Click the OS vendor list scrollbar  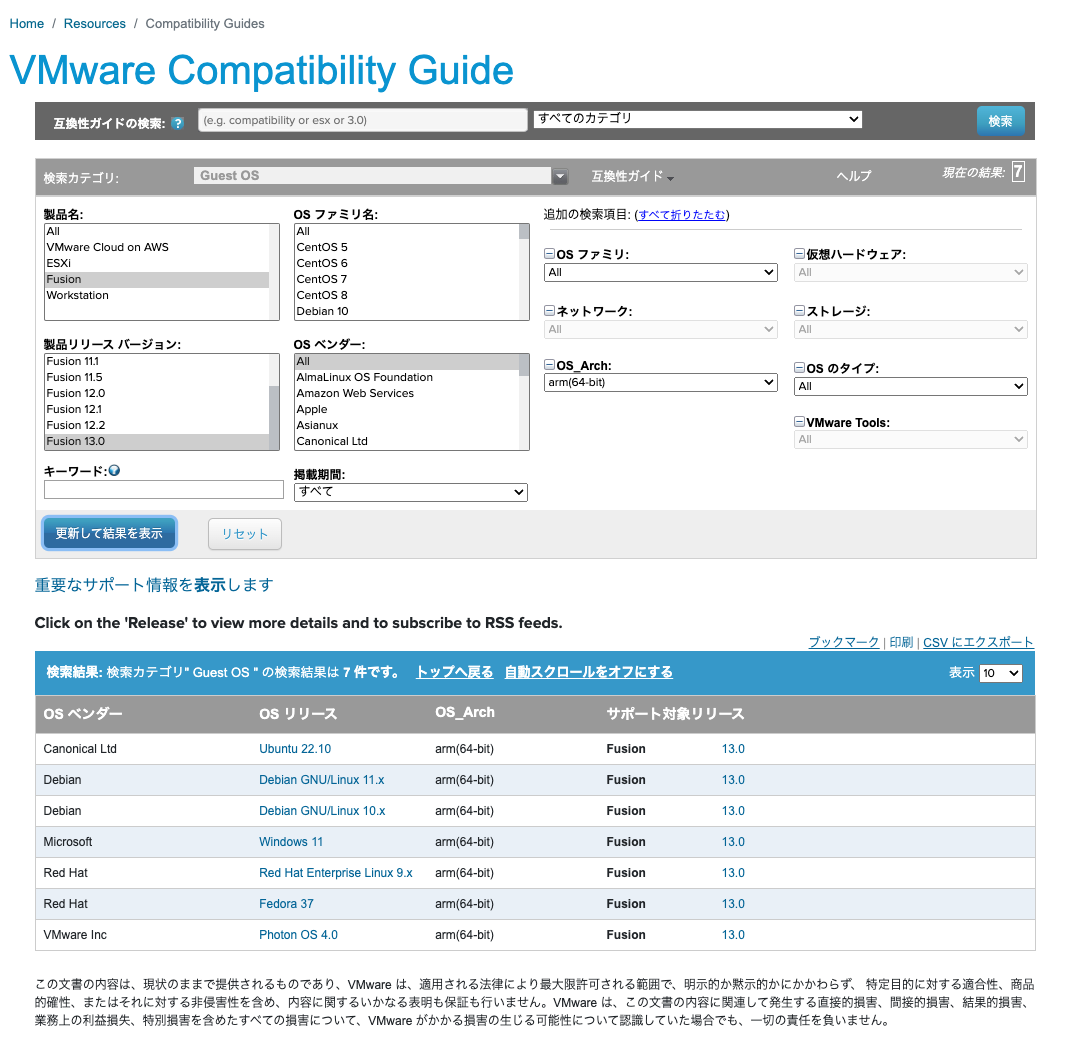[x=524, y=402]
